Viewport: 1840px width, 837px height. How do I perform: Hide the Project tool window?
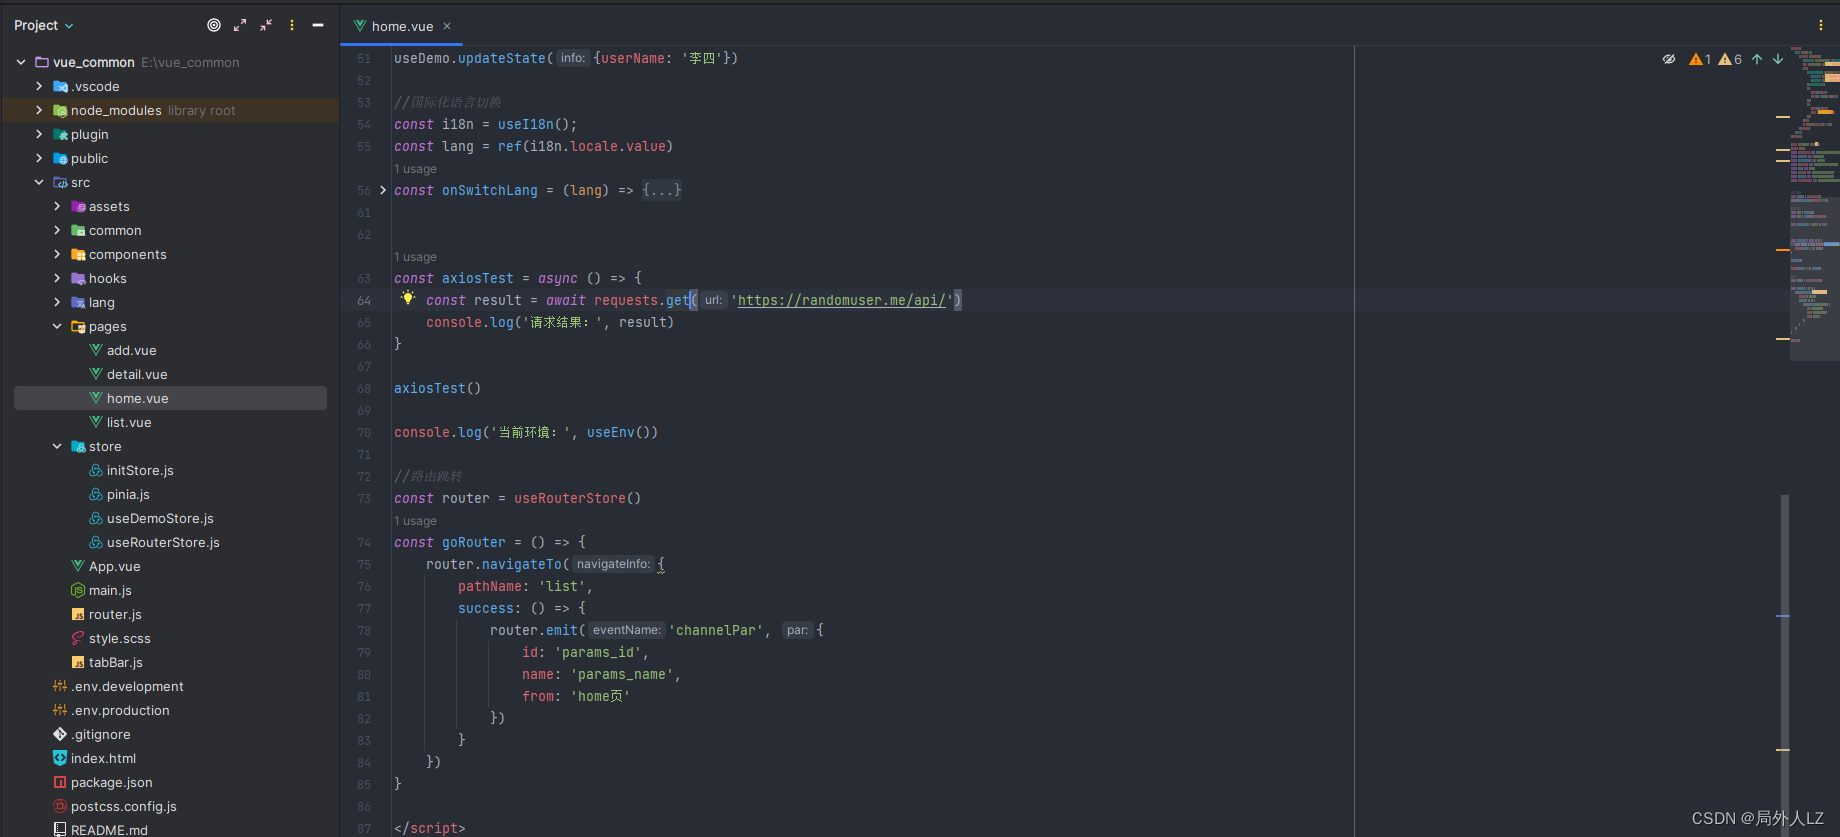click(x=318, y=25)
